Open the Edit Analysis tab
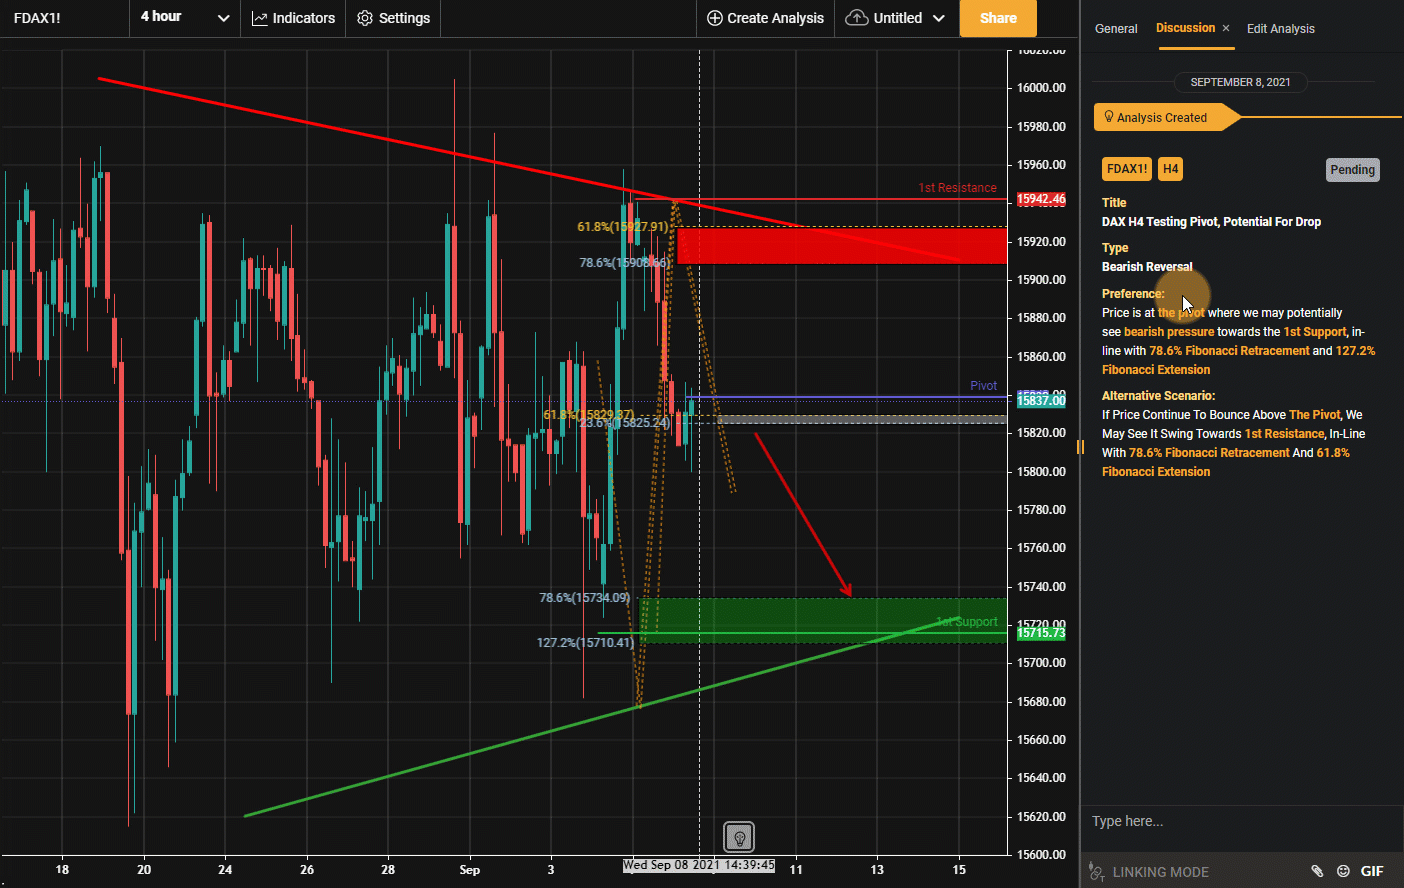Screen dimensions: 1404x888 pos(1280,28)
